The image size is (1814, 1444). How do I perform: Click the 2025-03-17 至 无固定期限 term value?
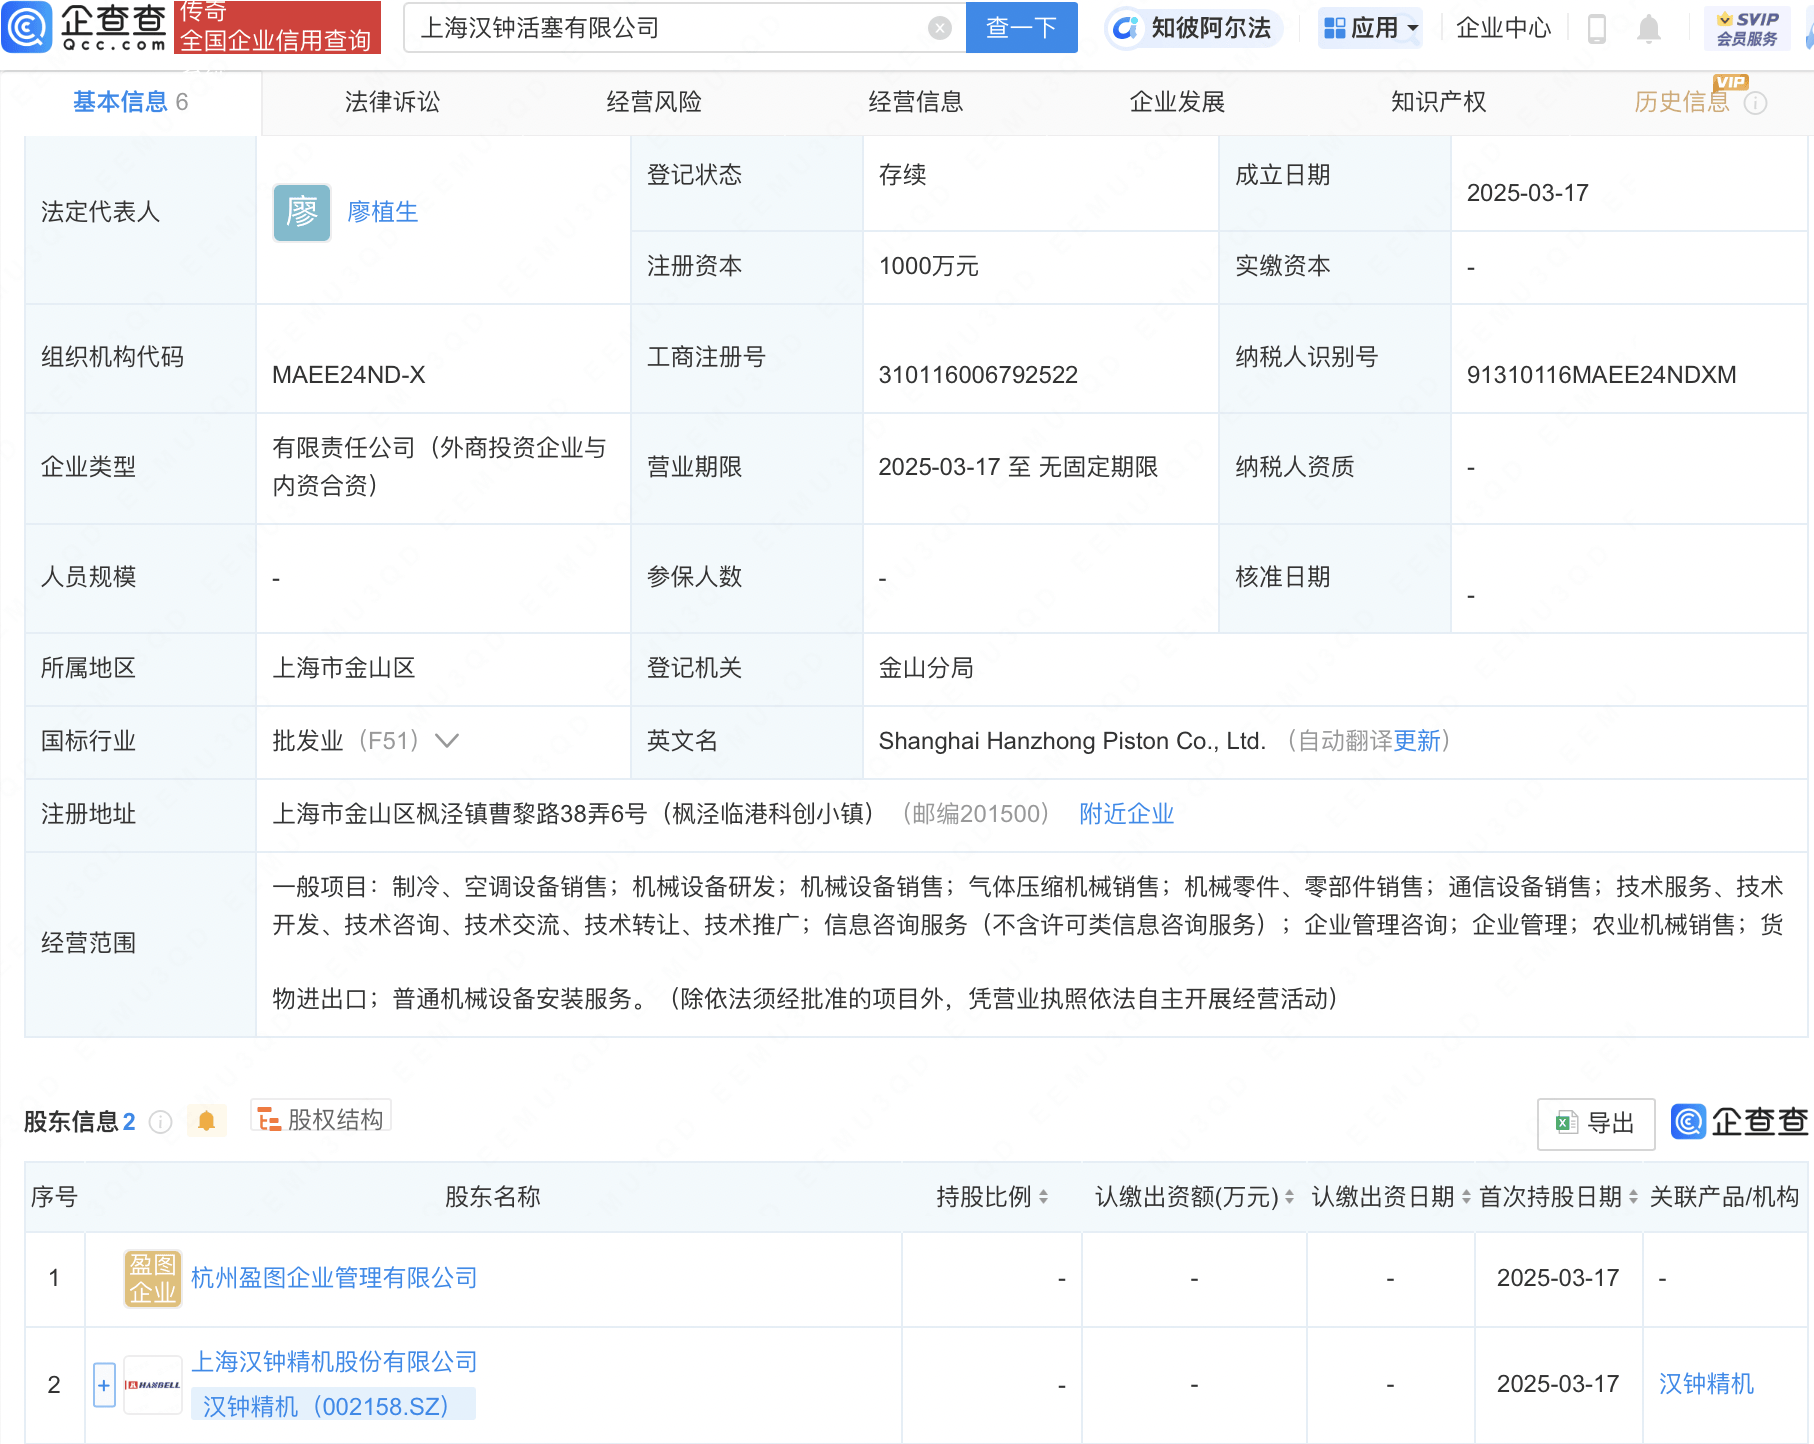1018,467
